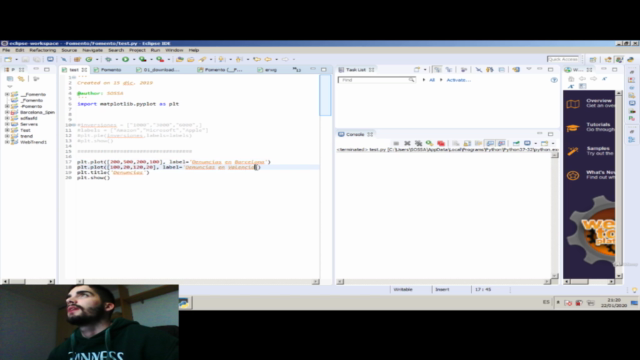Navigate back with yellow left arrow

coord(268,60)
